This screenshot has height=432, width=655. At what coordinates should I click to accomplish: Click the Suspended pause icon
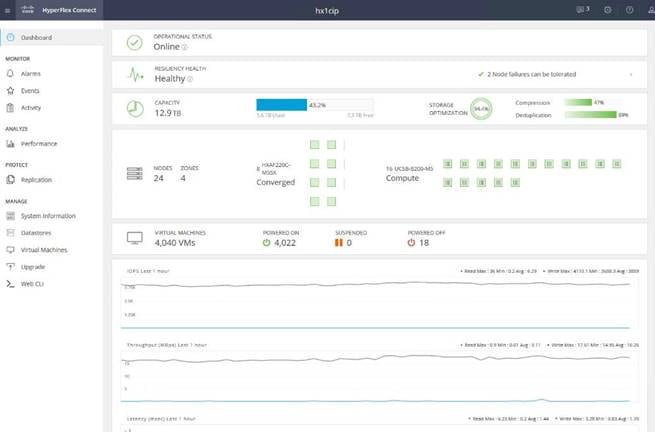[x=339, y=243]
